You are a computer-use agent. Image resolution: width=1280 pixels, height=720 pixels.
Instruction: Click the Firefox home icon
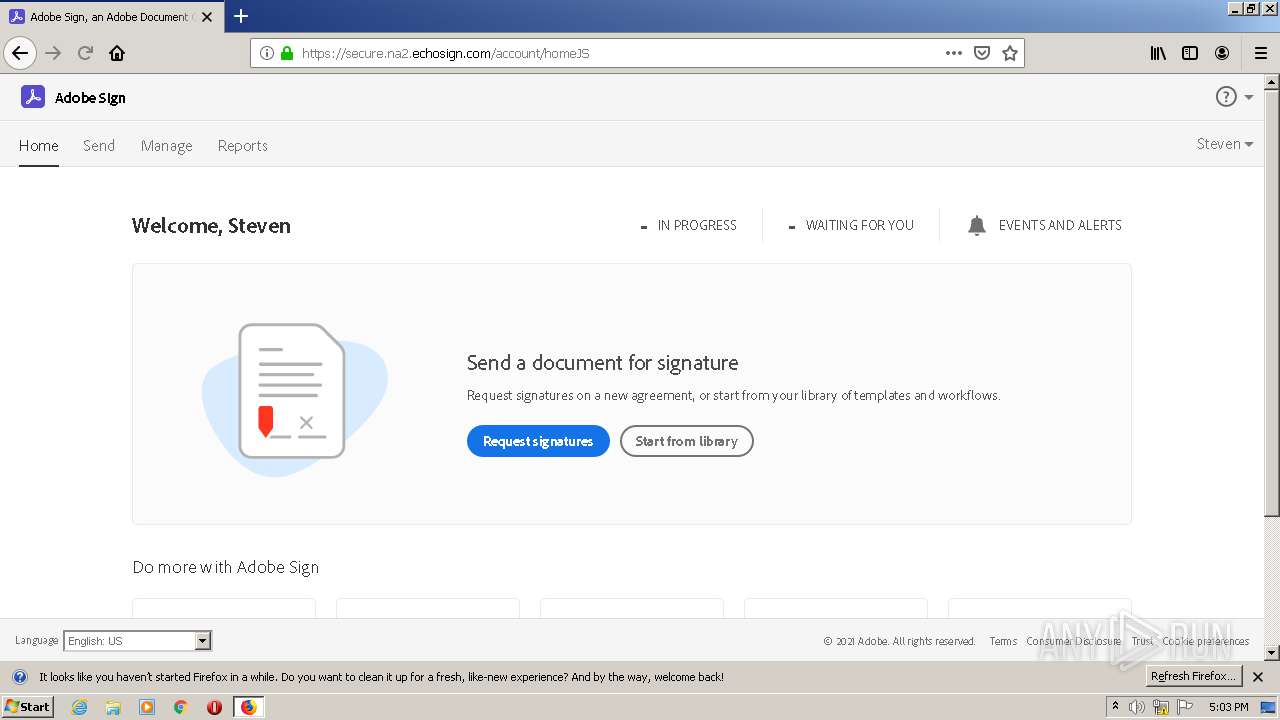[117, 53]
